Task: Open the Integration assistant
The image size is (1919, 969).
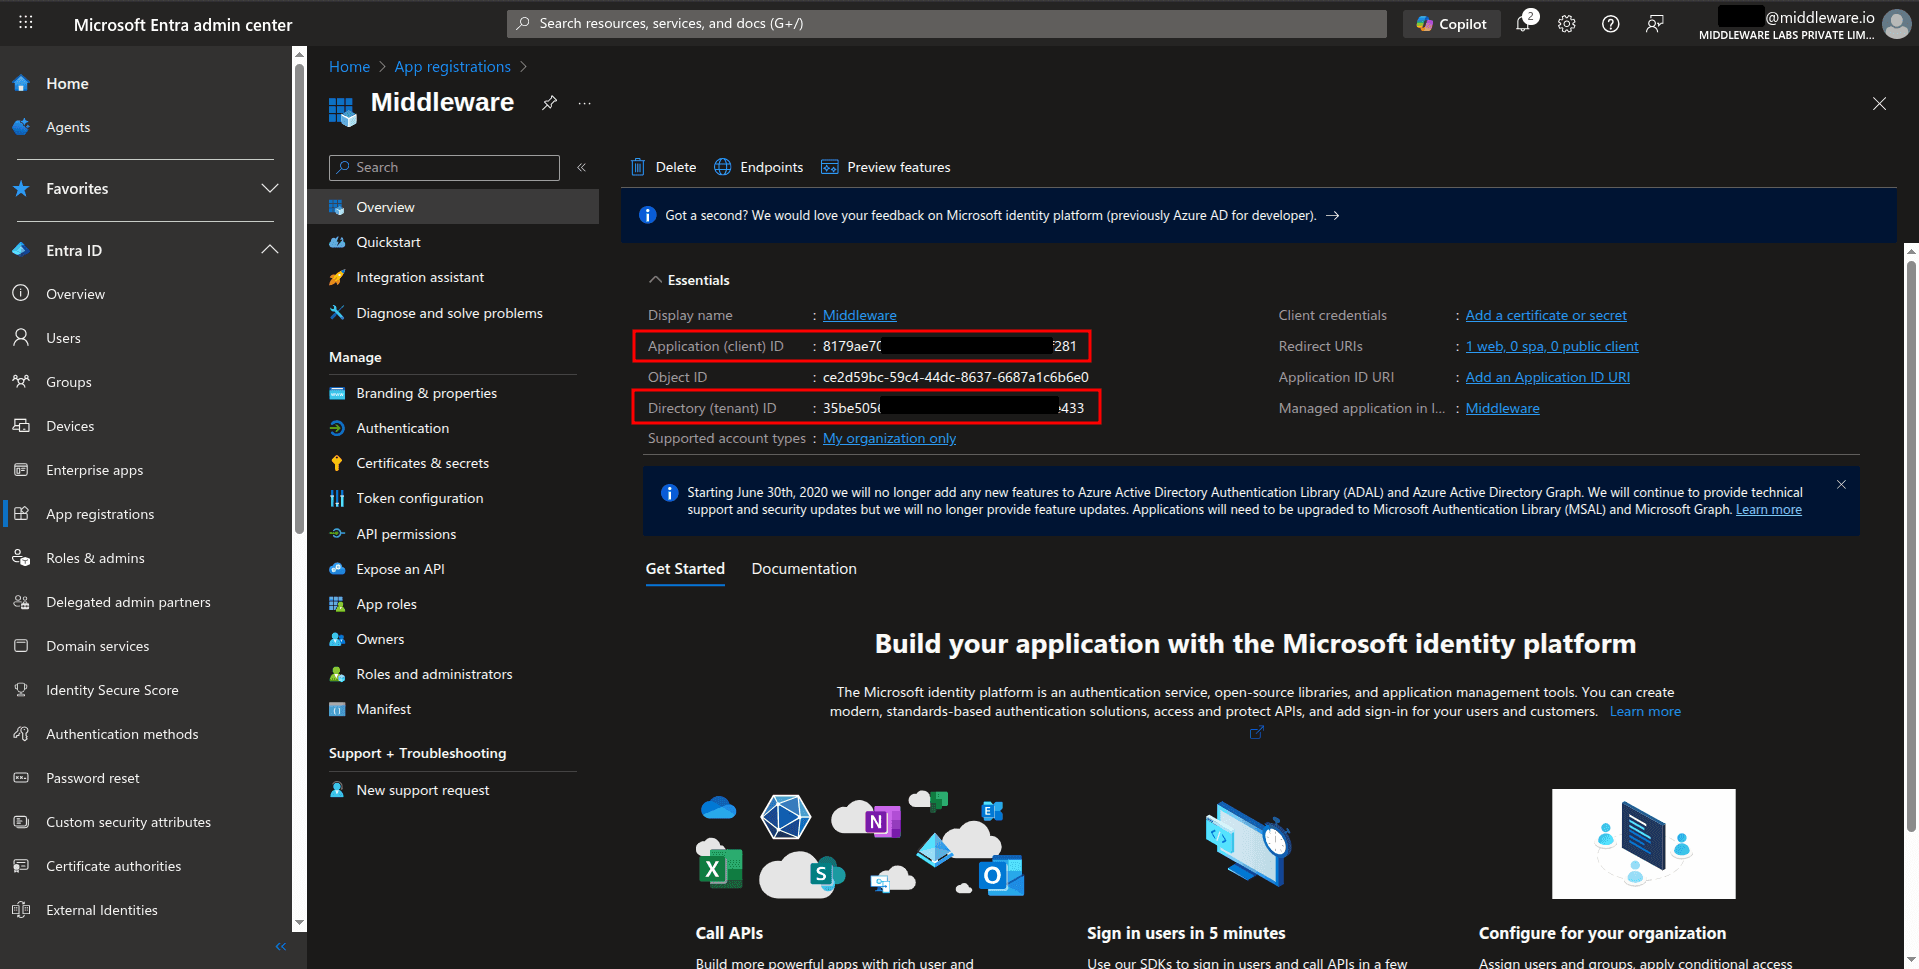Action: point(421,277)
